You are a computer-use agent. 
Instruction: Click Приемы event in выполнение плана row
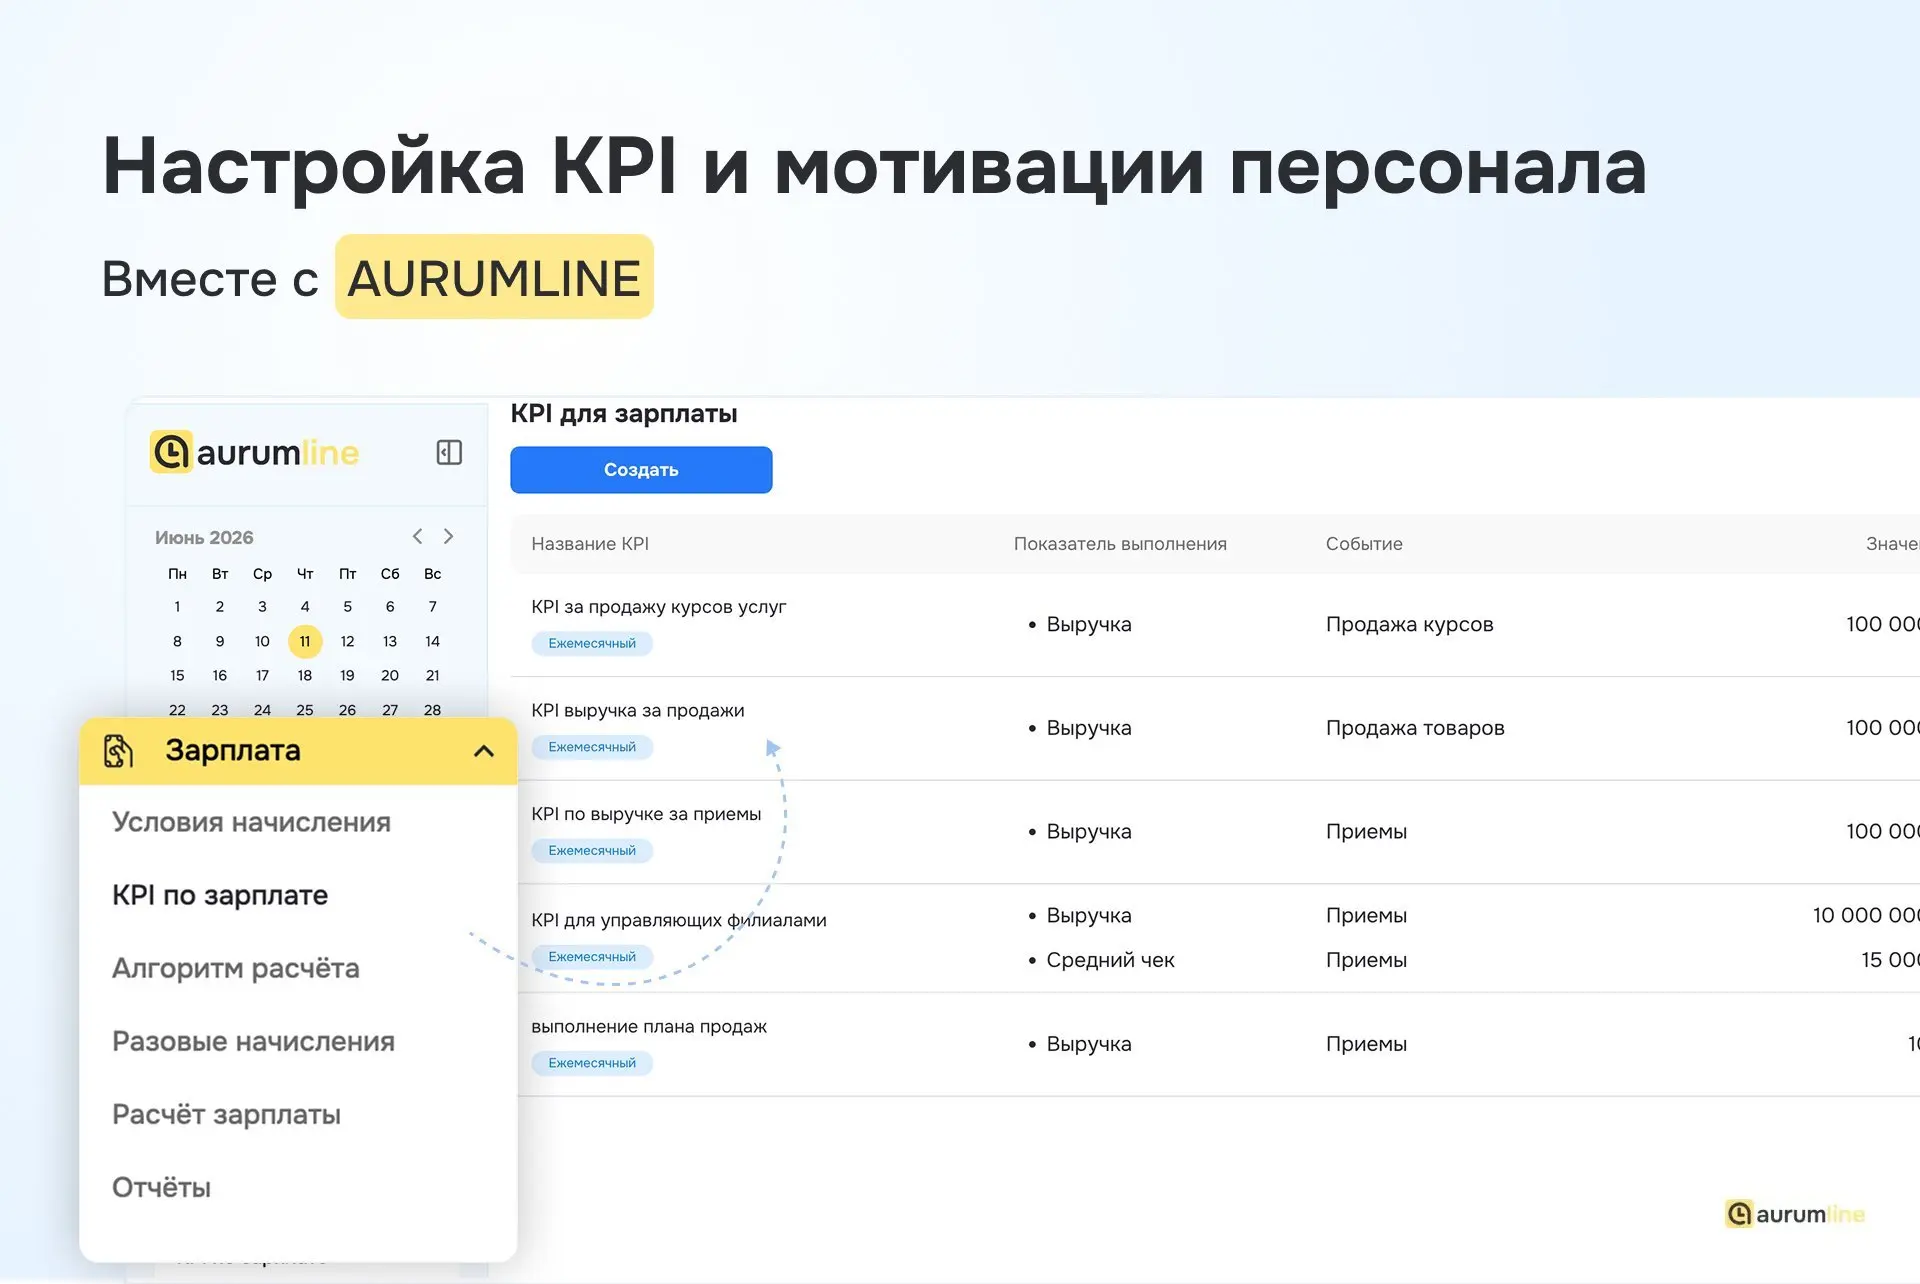1366,1044
